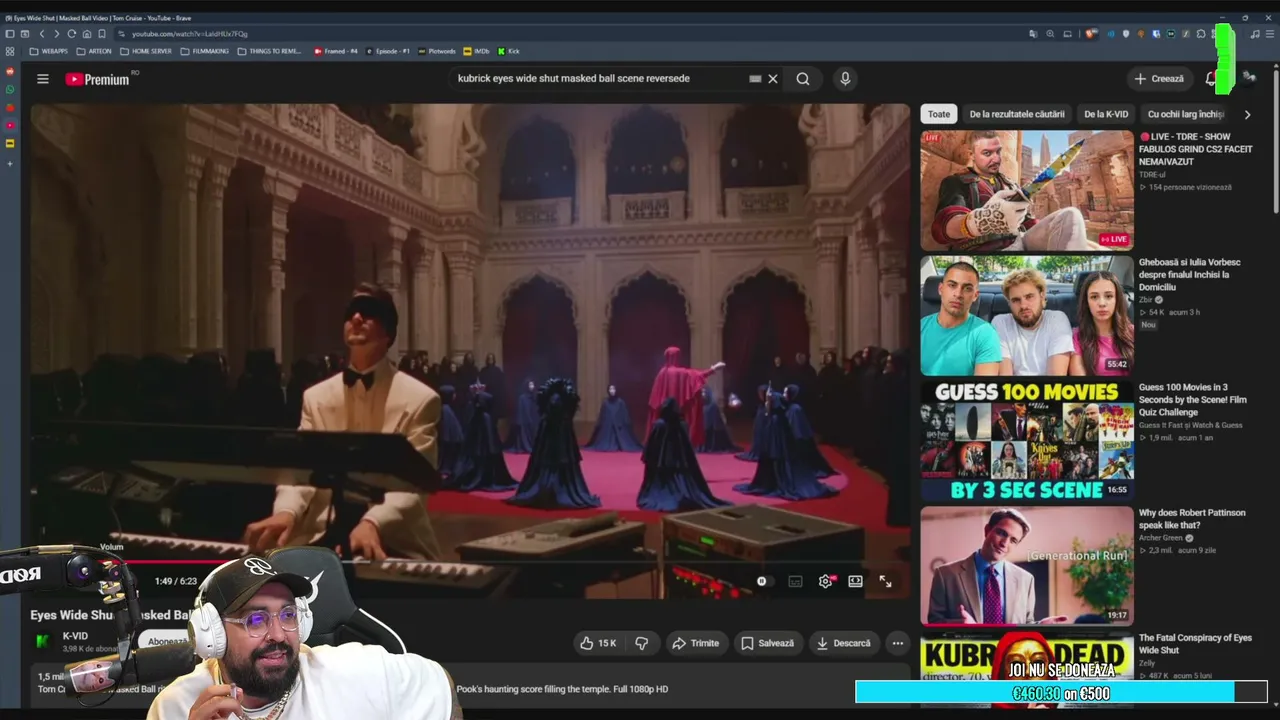Open the THINGS TO REME... bookmarks folder
Screen dimensions: 1280x720
click(270, 51)
